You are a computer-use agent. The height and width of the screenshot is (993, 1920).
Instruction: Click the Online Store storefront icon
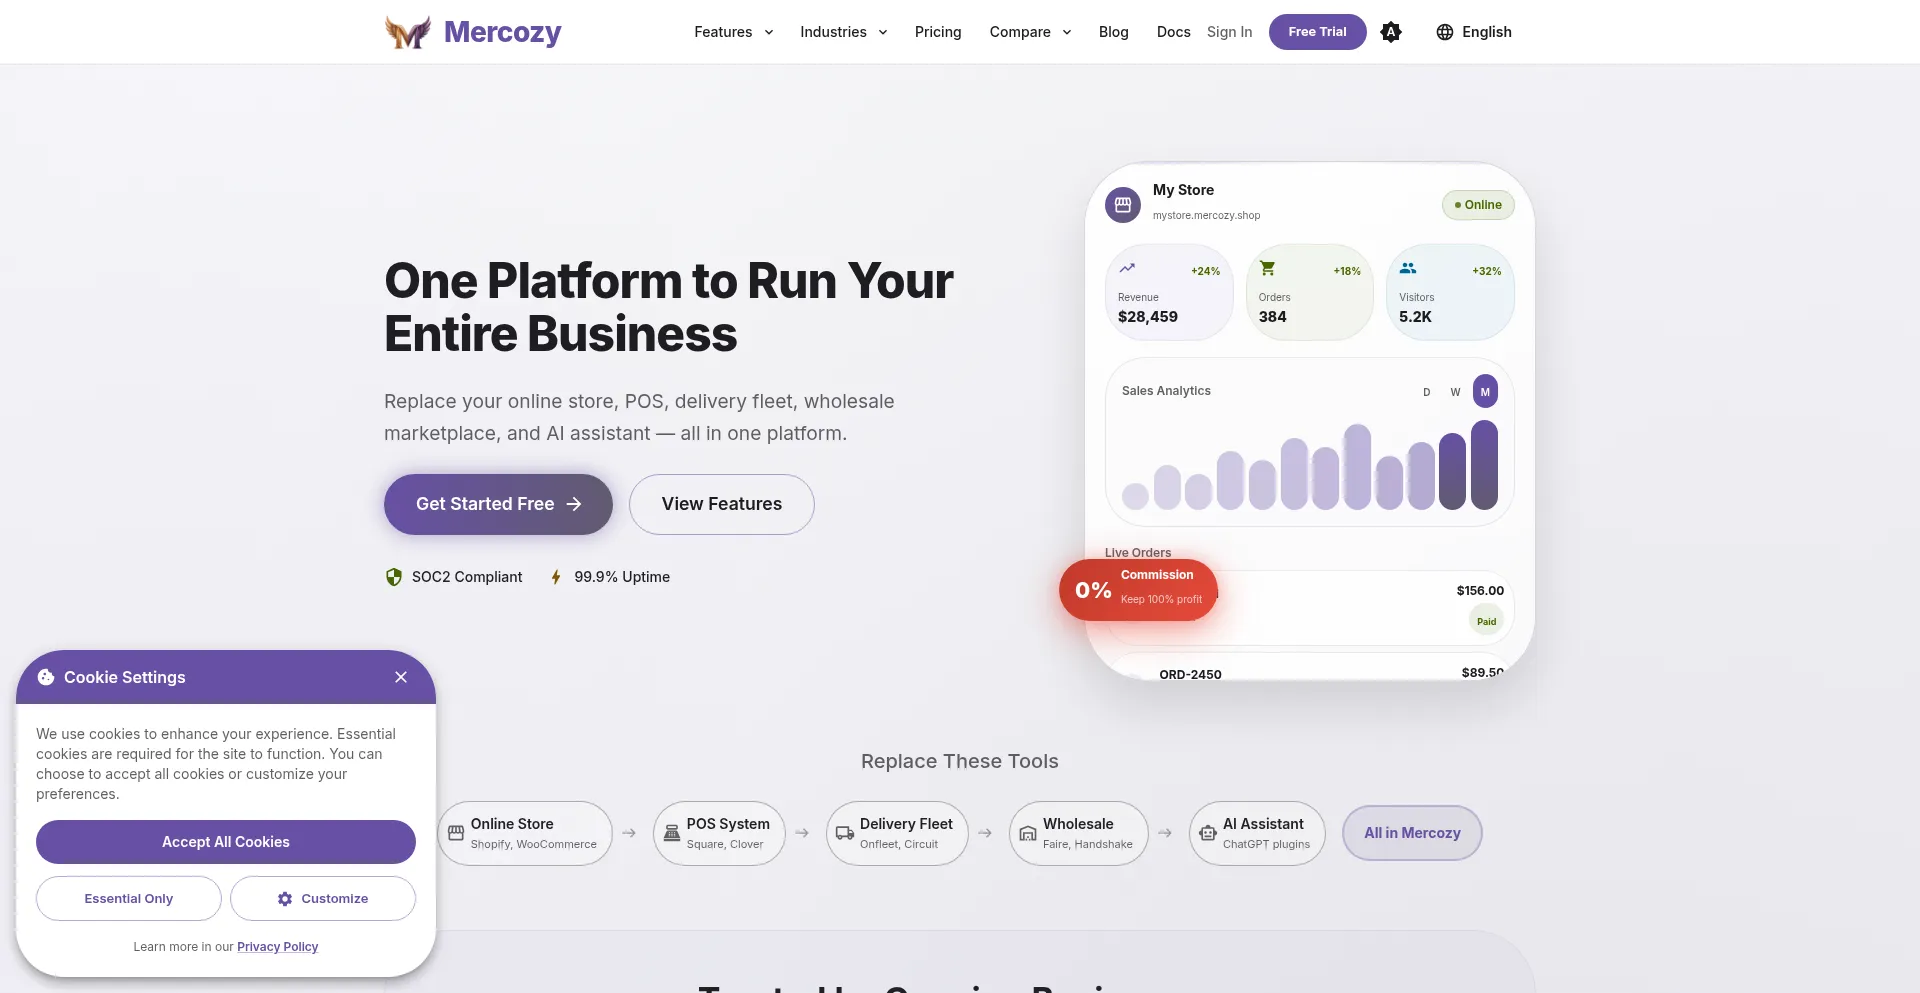coord(456,833)
